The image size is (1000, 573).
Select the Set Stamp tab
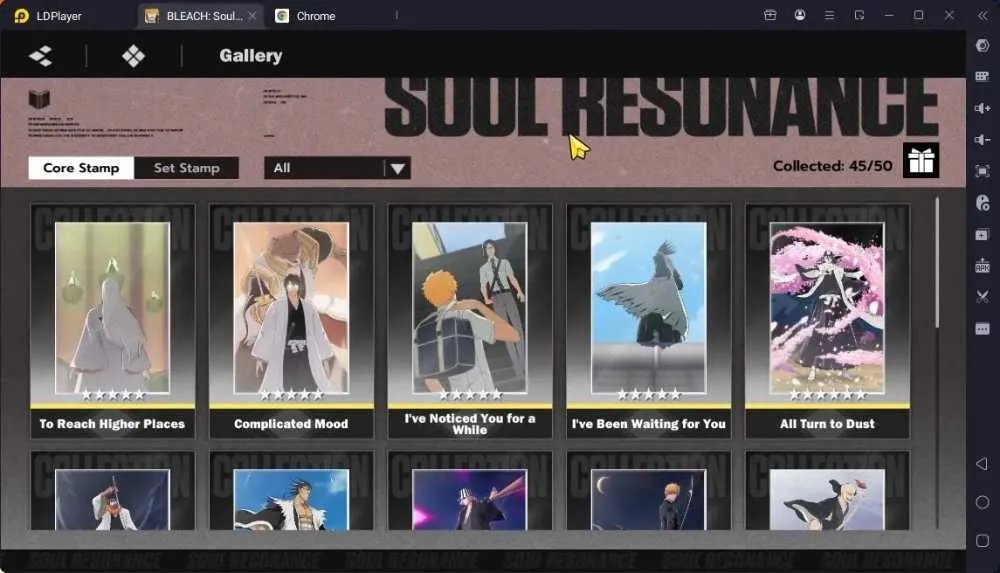point(186,168)
